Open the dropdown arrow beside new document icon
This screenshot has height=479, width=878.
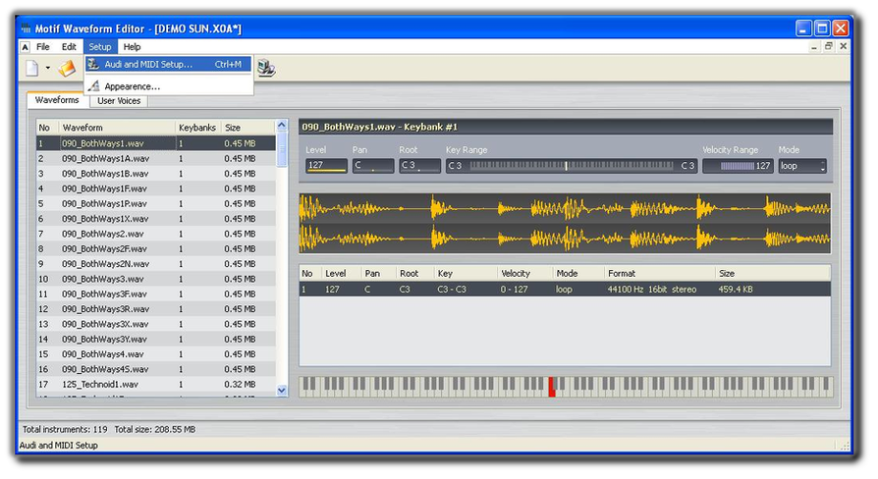click(48, 68)
